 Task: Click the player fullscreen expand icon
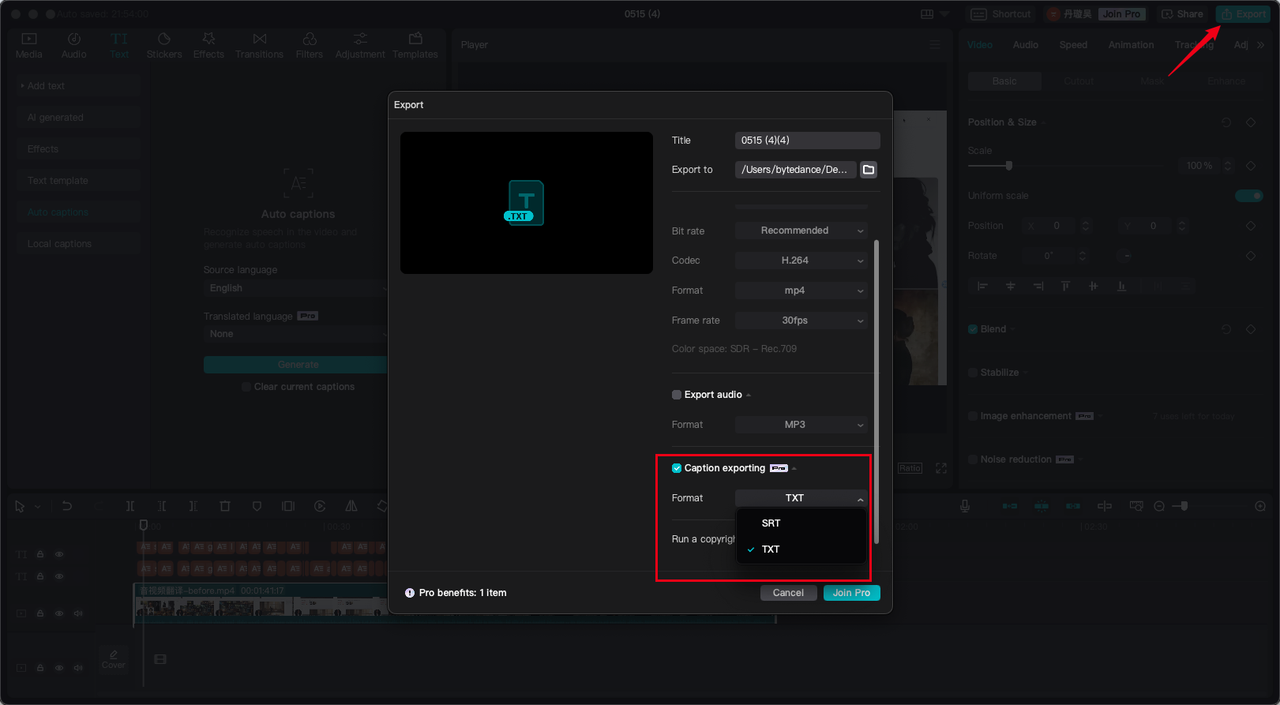coord(941,468)
